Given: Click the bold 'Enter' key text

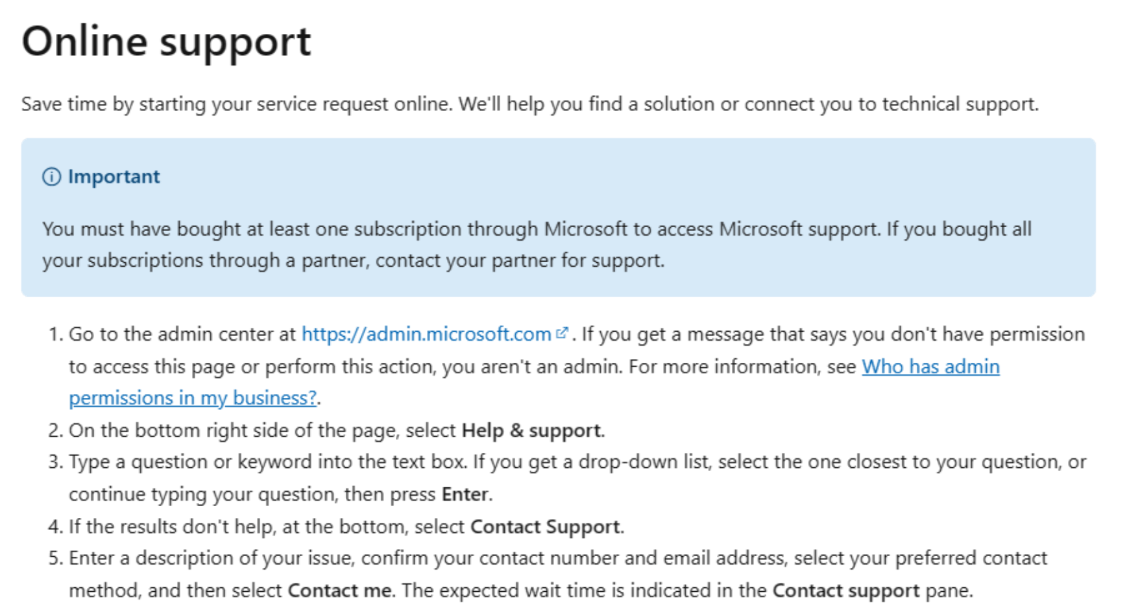Looking at the screenshot, I should pyautogui.click(x=465, y=494).
